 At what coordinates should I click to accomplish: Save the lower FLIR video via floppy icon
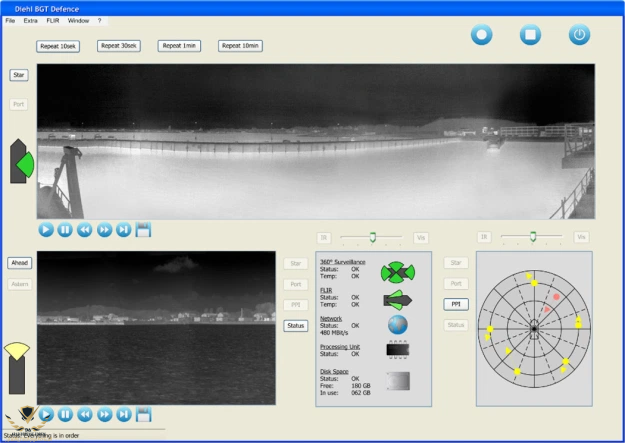point(143,414)
